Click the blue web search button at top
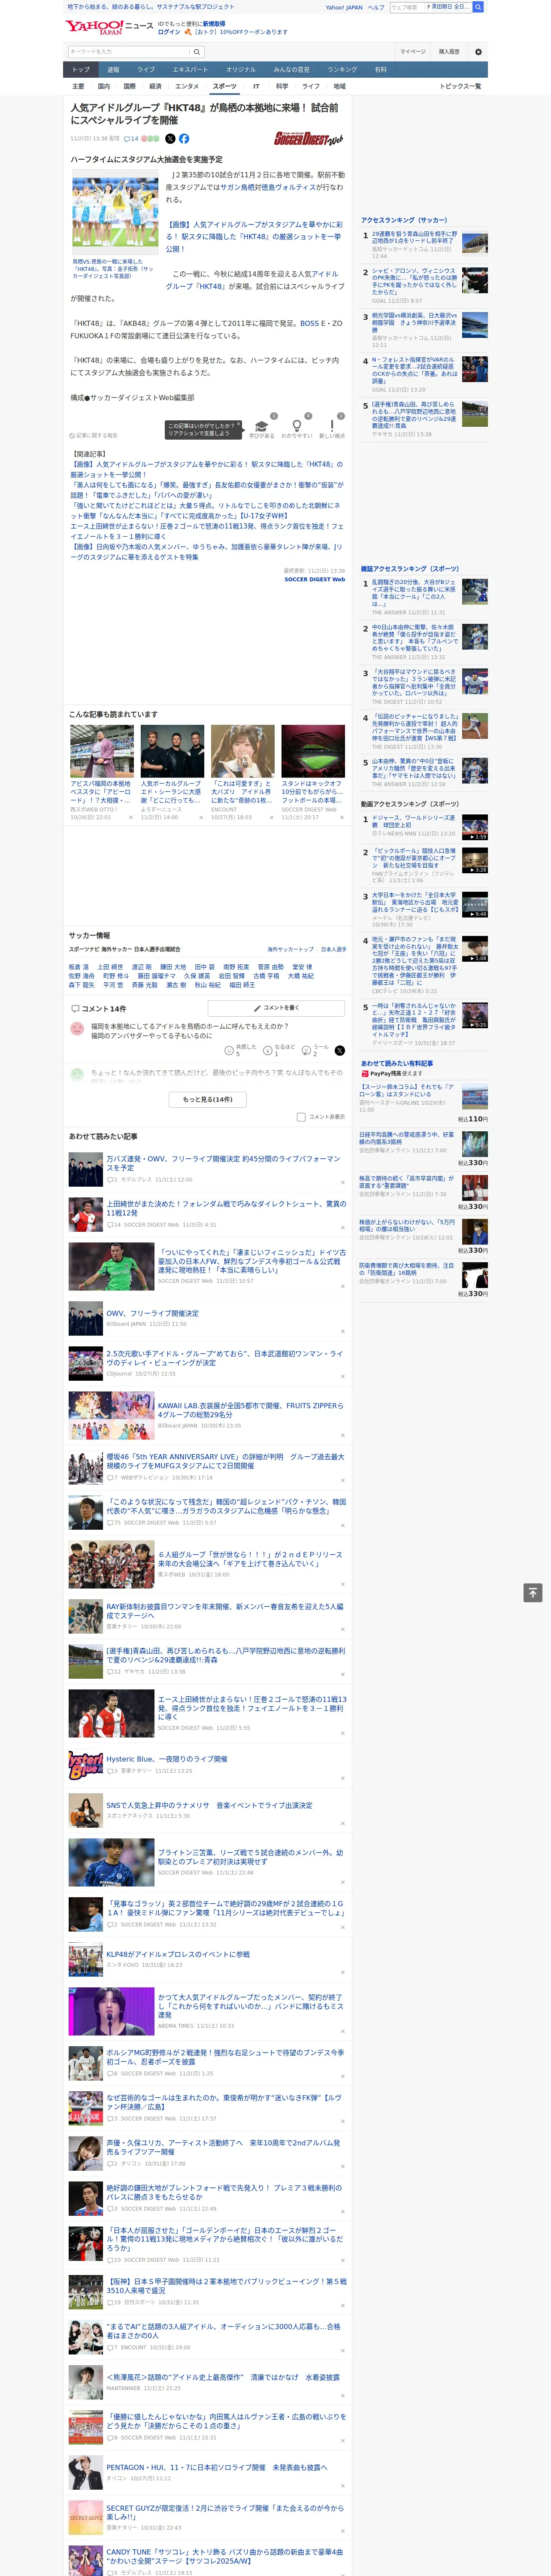The height and width of the screenshot is (2576, 551). 478,7
